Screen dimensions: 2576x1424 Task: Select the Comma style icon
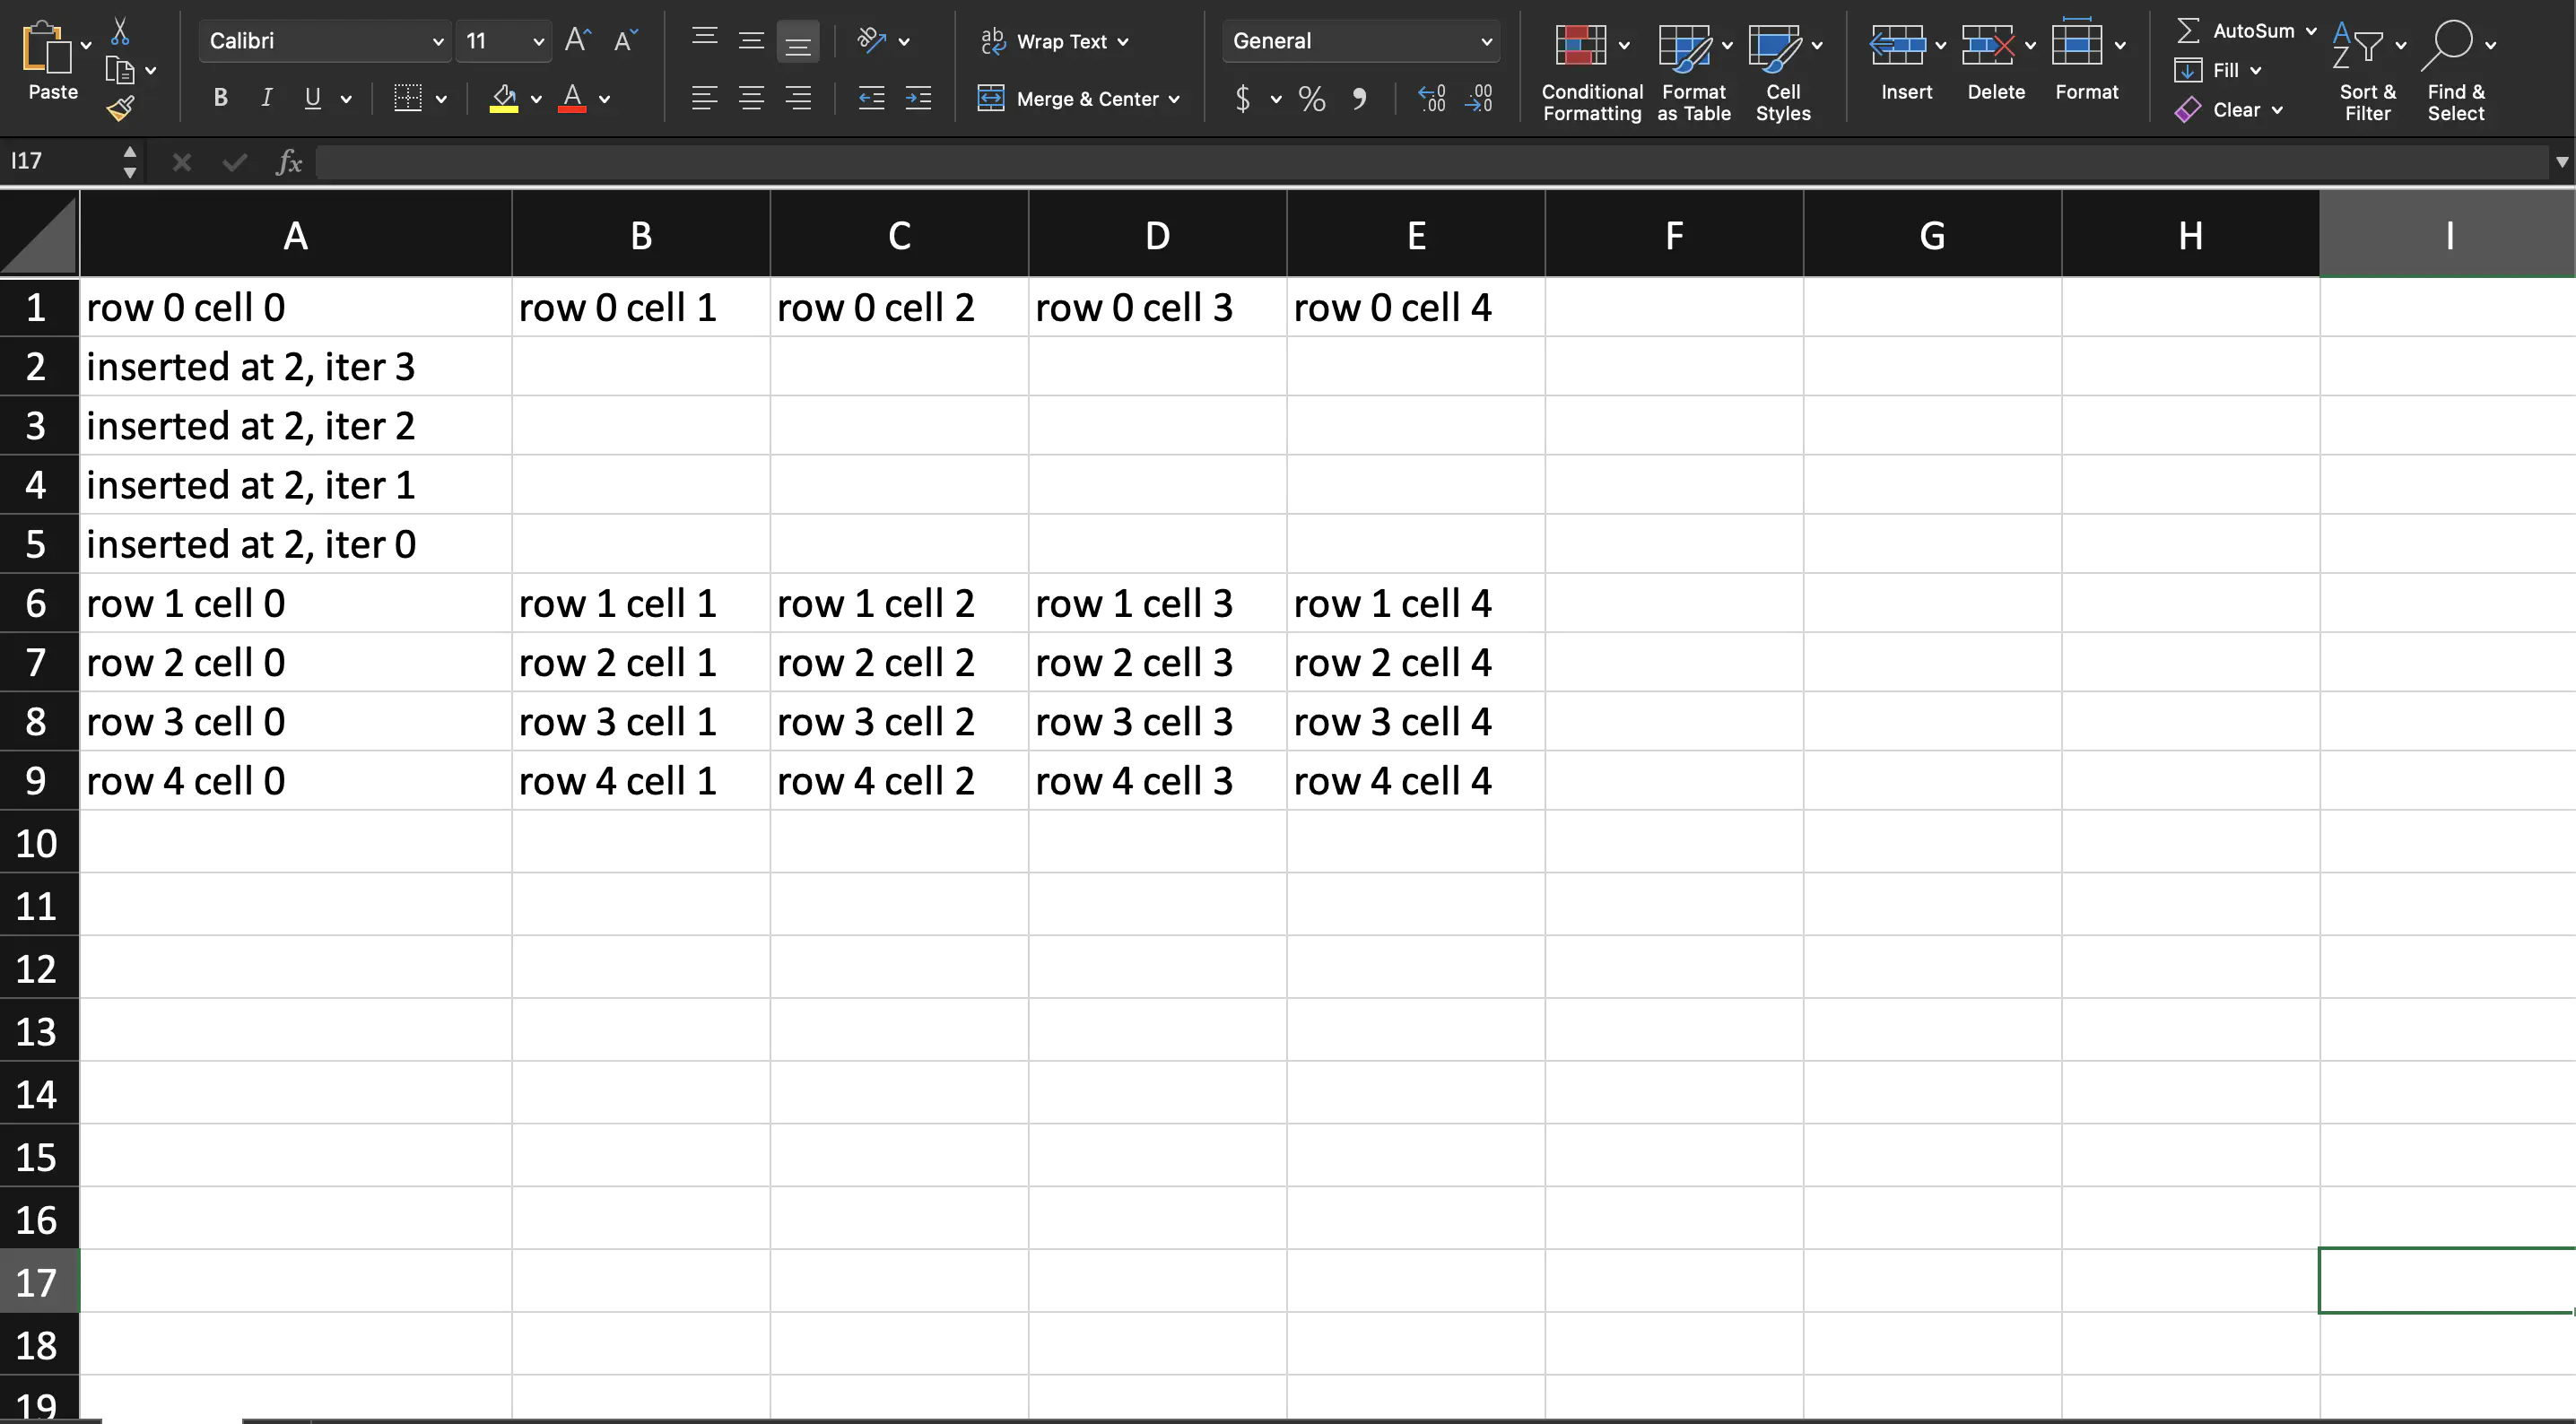(x=1360, y=99)
